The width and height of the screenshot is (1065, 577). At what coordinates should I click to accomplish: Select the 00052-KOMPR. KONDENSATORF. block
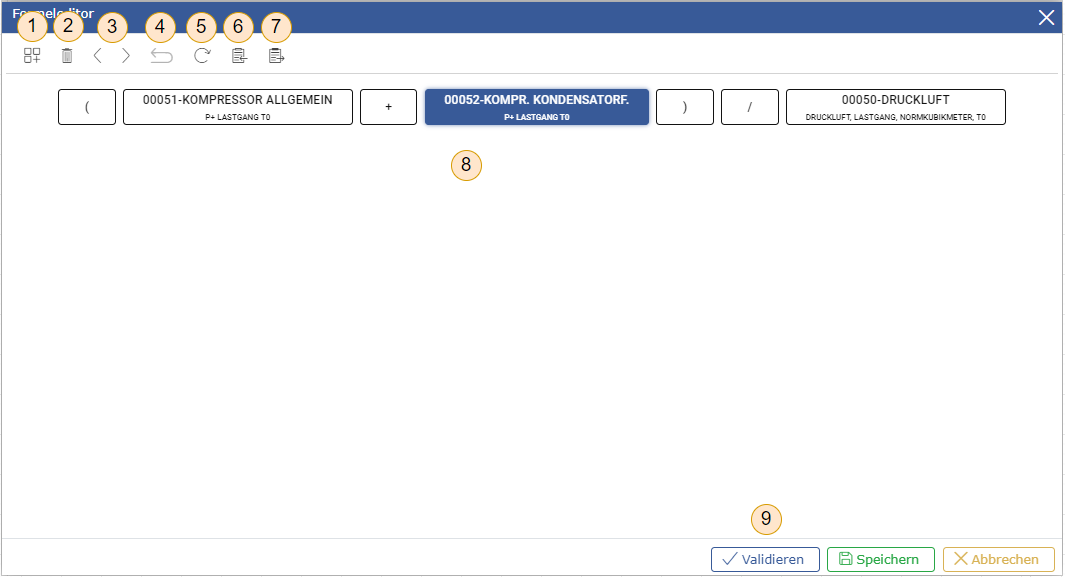click(537, 107)
